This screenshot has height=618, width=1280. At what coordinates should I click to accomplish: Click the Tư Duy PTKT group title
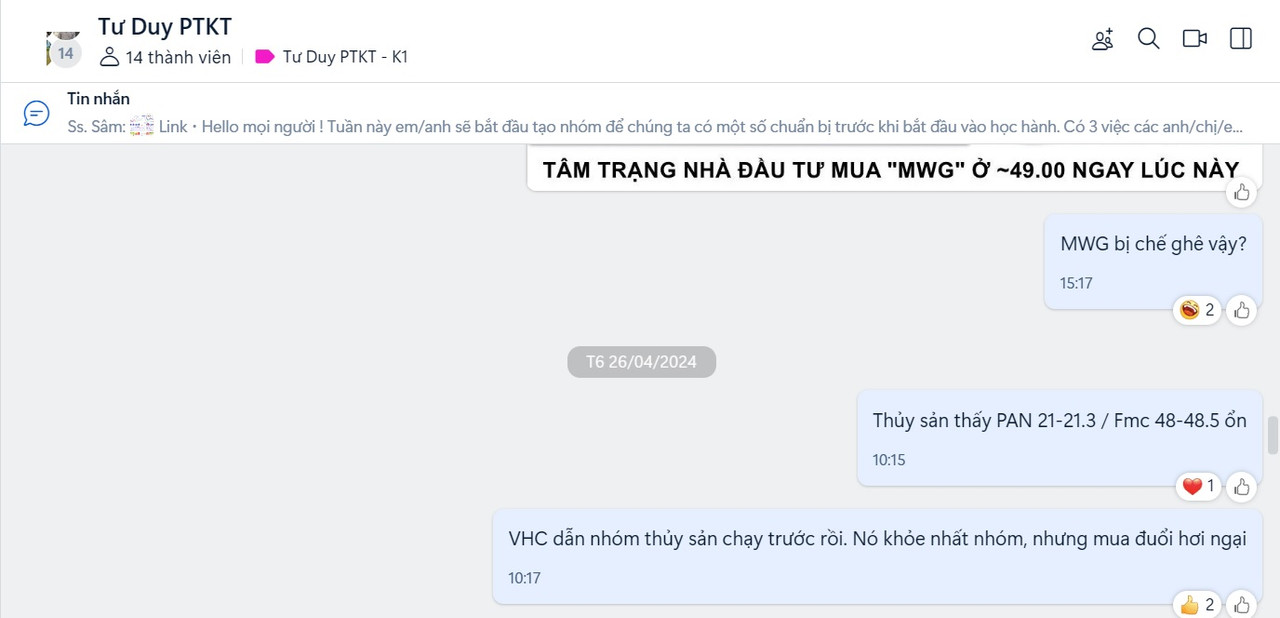point(165,26)
